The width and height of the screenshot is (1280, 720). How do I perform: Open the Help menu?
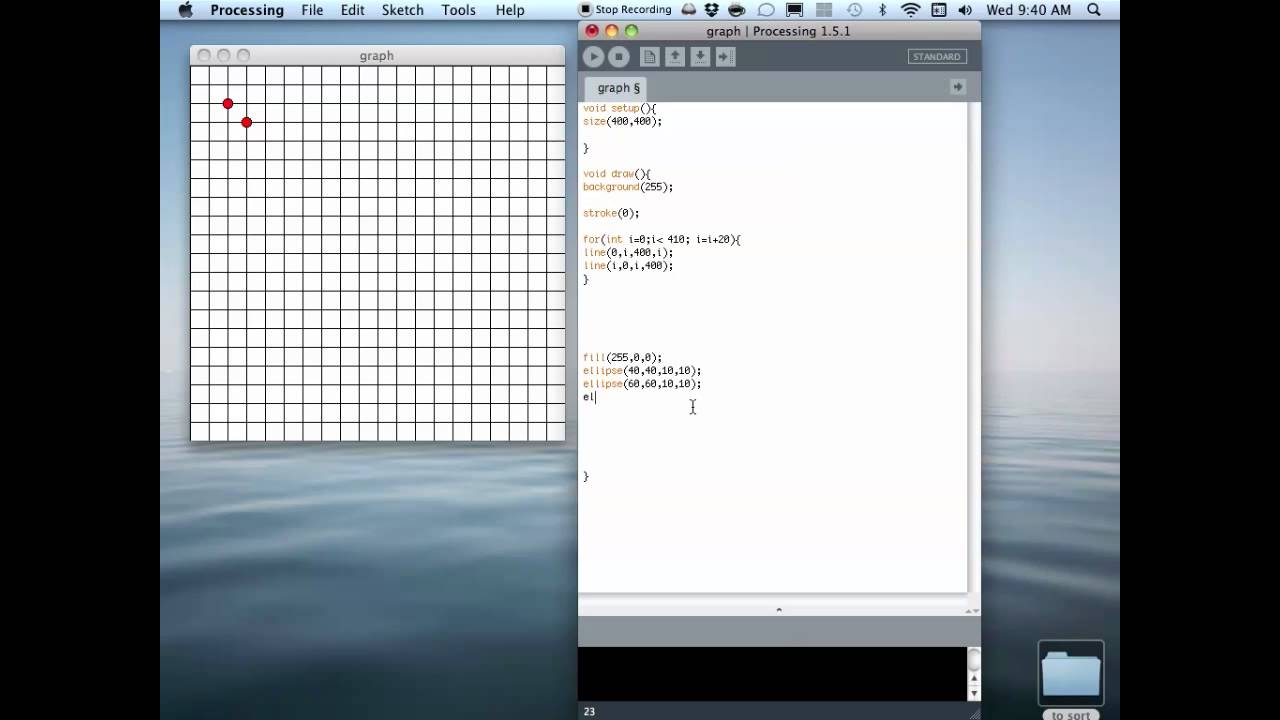tap(510, 10)
